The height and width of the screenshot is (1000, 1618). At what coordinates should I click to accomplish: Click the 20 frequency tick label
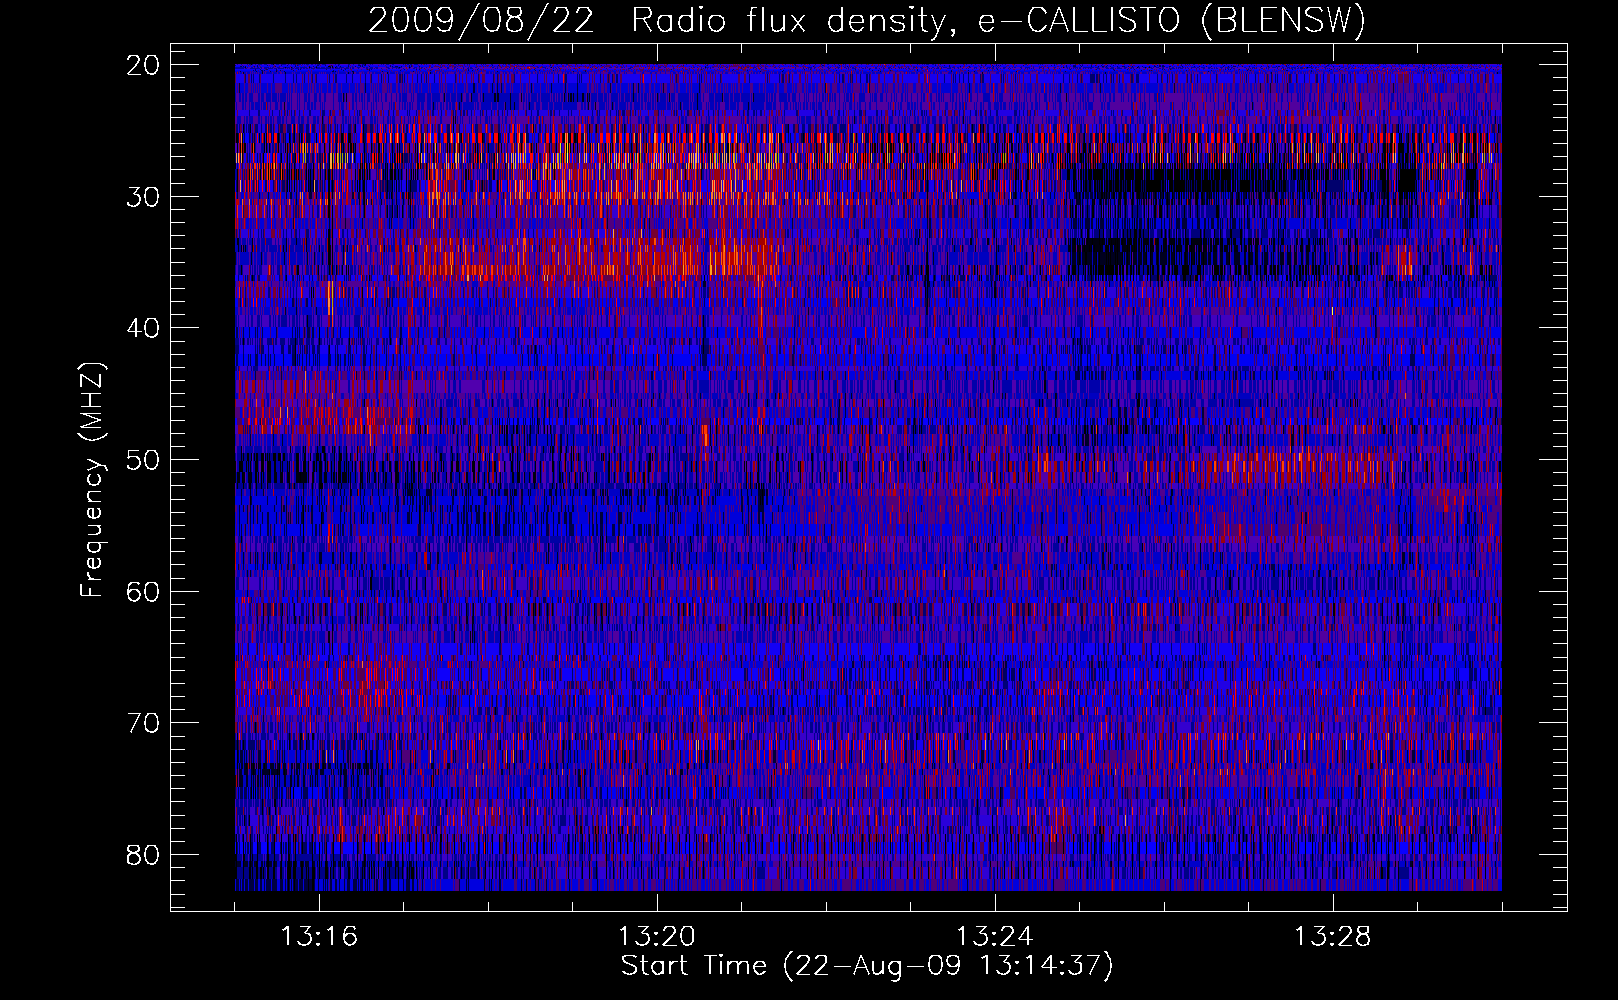(x=143, y=65)
